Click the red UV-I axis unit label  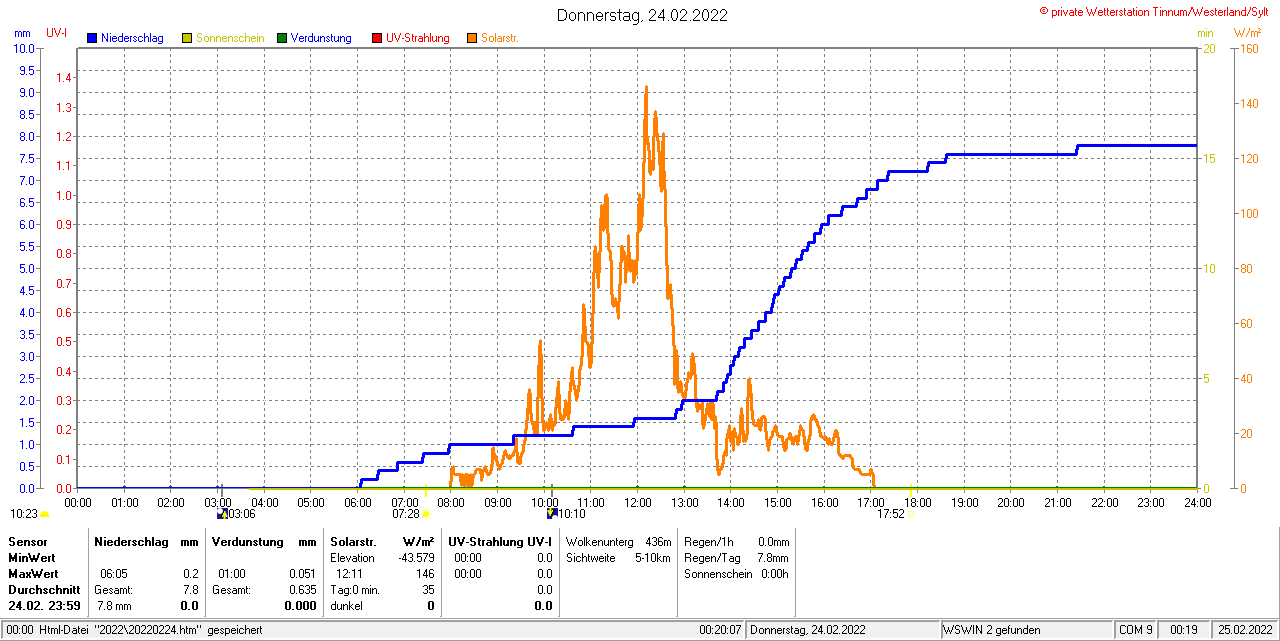[57, 33]
